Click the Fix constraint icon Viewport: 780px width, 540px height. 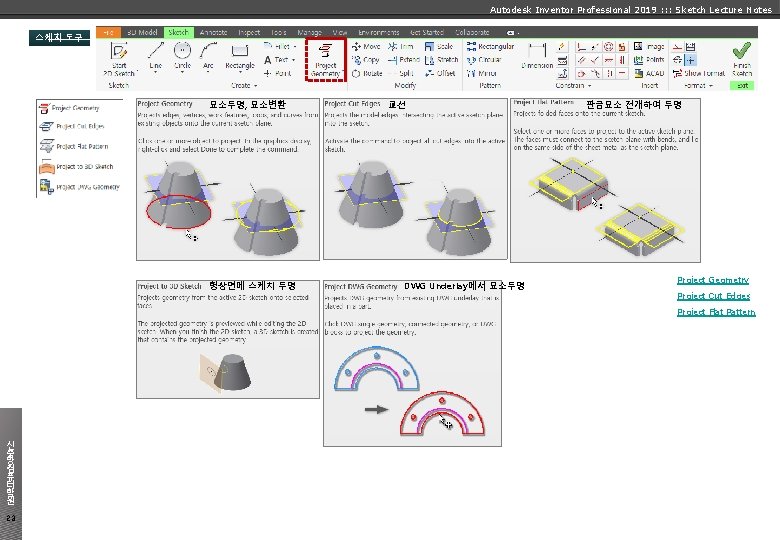pos(622,47)
